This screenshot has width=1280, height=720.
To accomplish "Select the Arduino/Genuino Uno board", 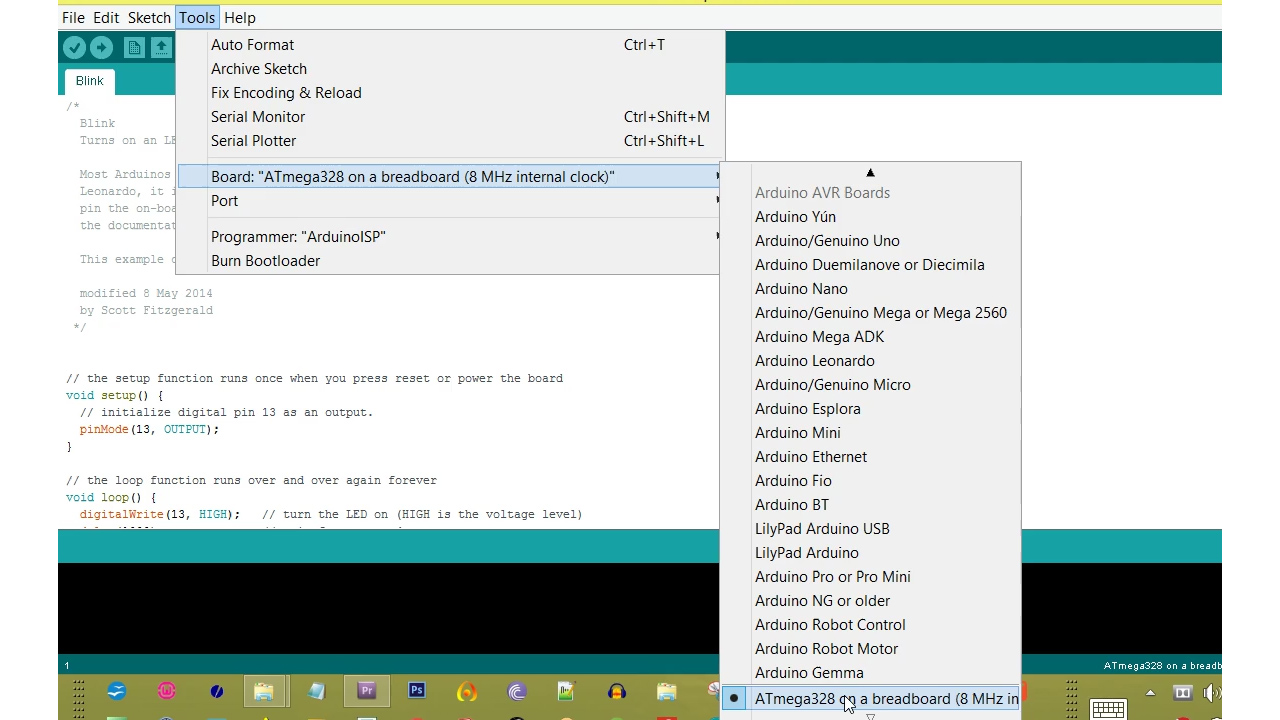I will tap(870, 241).
